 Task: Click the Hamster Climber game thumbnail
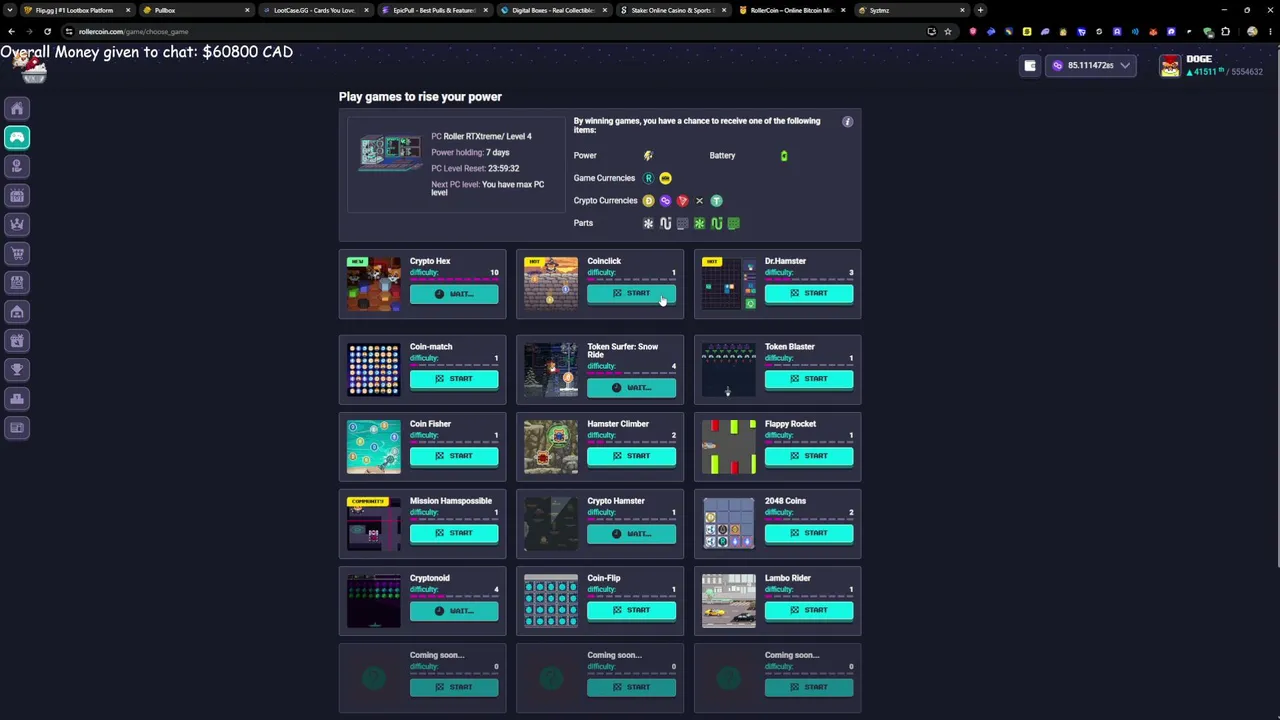(551, 446)
